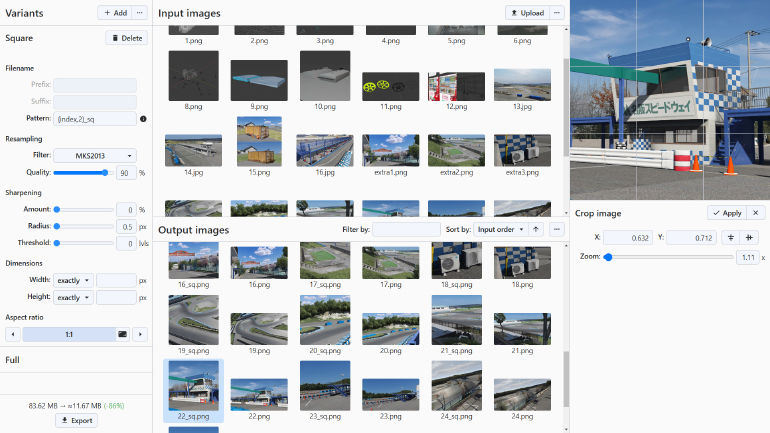Adjust the crop Zoom slider
770x433 pixels.
click(668, 257)
